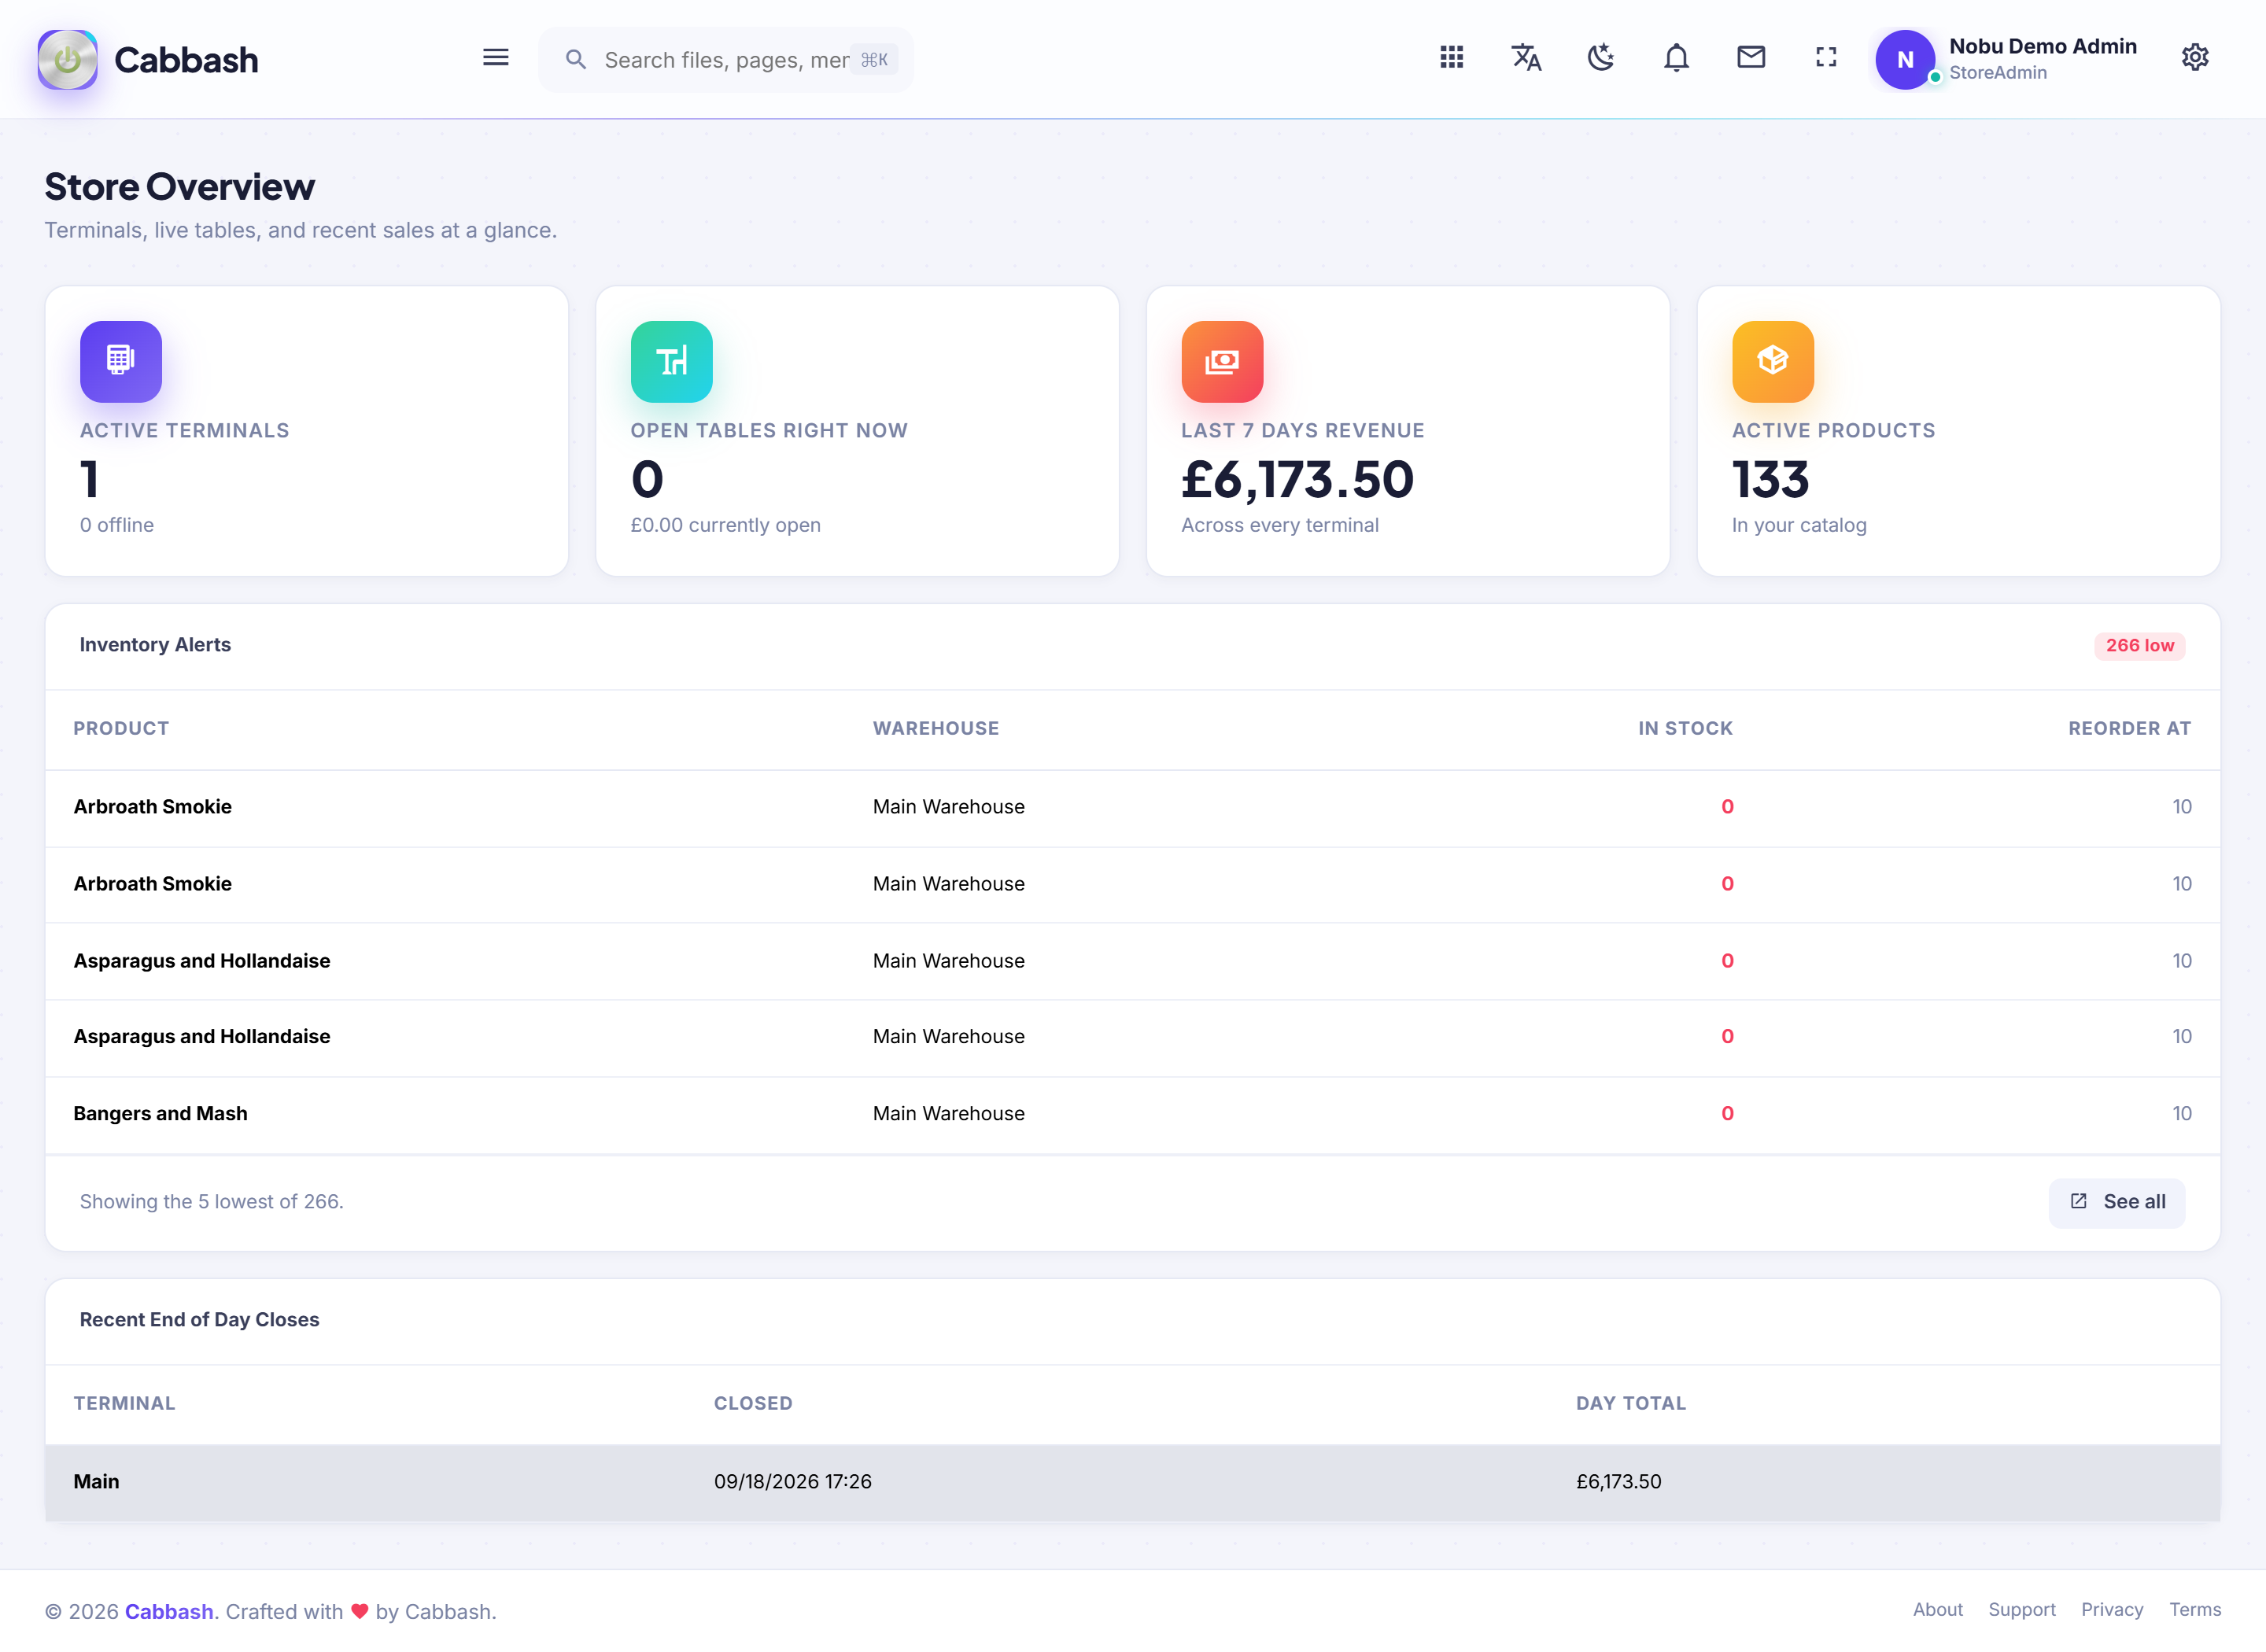Click the Active Terminals register icon

pyautogui.click(x=121, y=361)
